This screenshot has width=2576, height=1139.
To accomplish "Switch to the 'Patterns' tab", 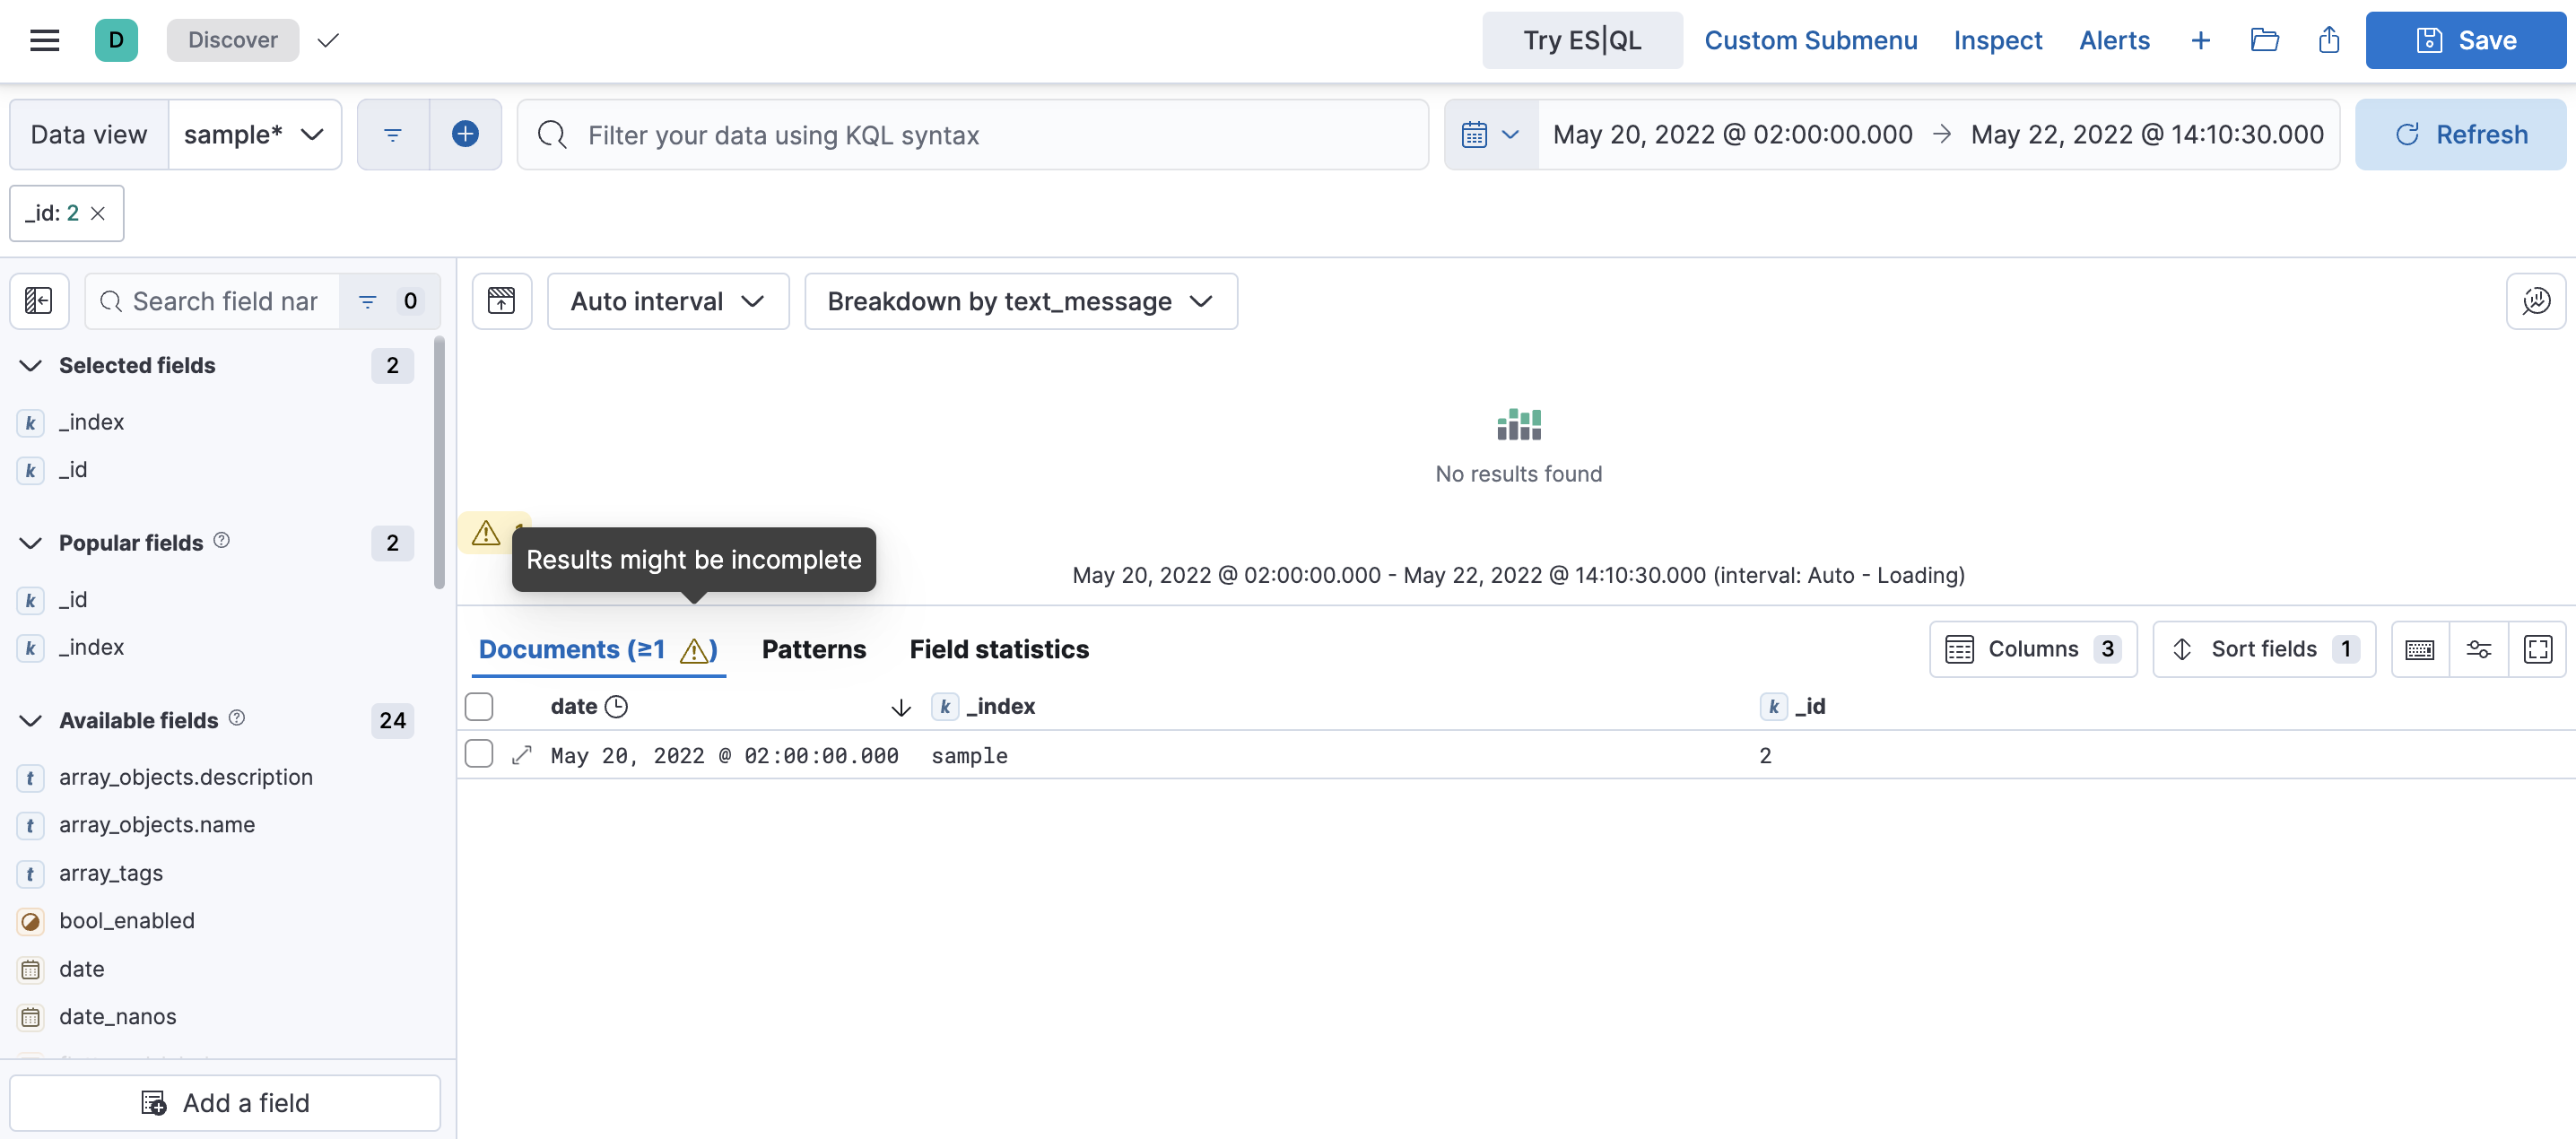I will [814, 646].
